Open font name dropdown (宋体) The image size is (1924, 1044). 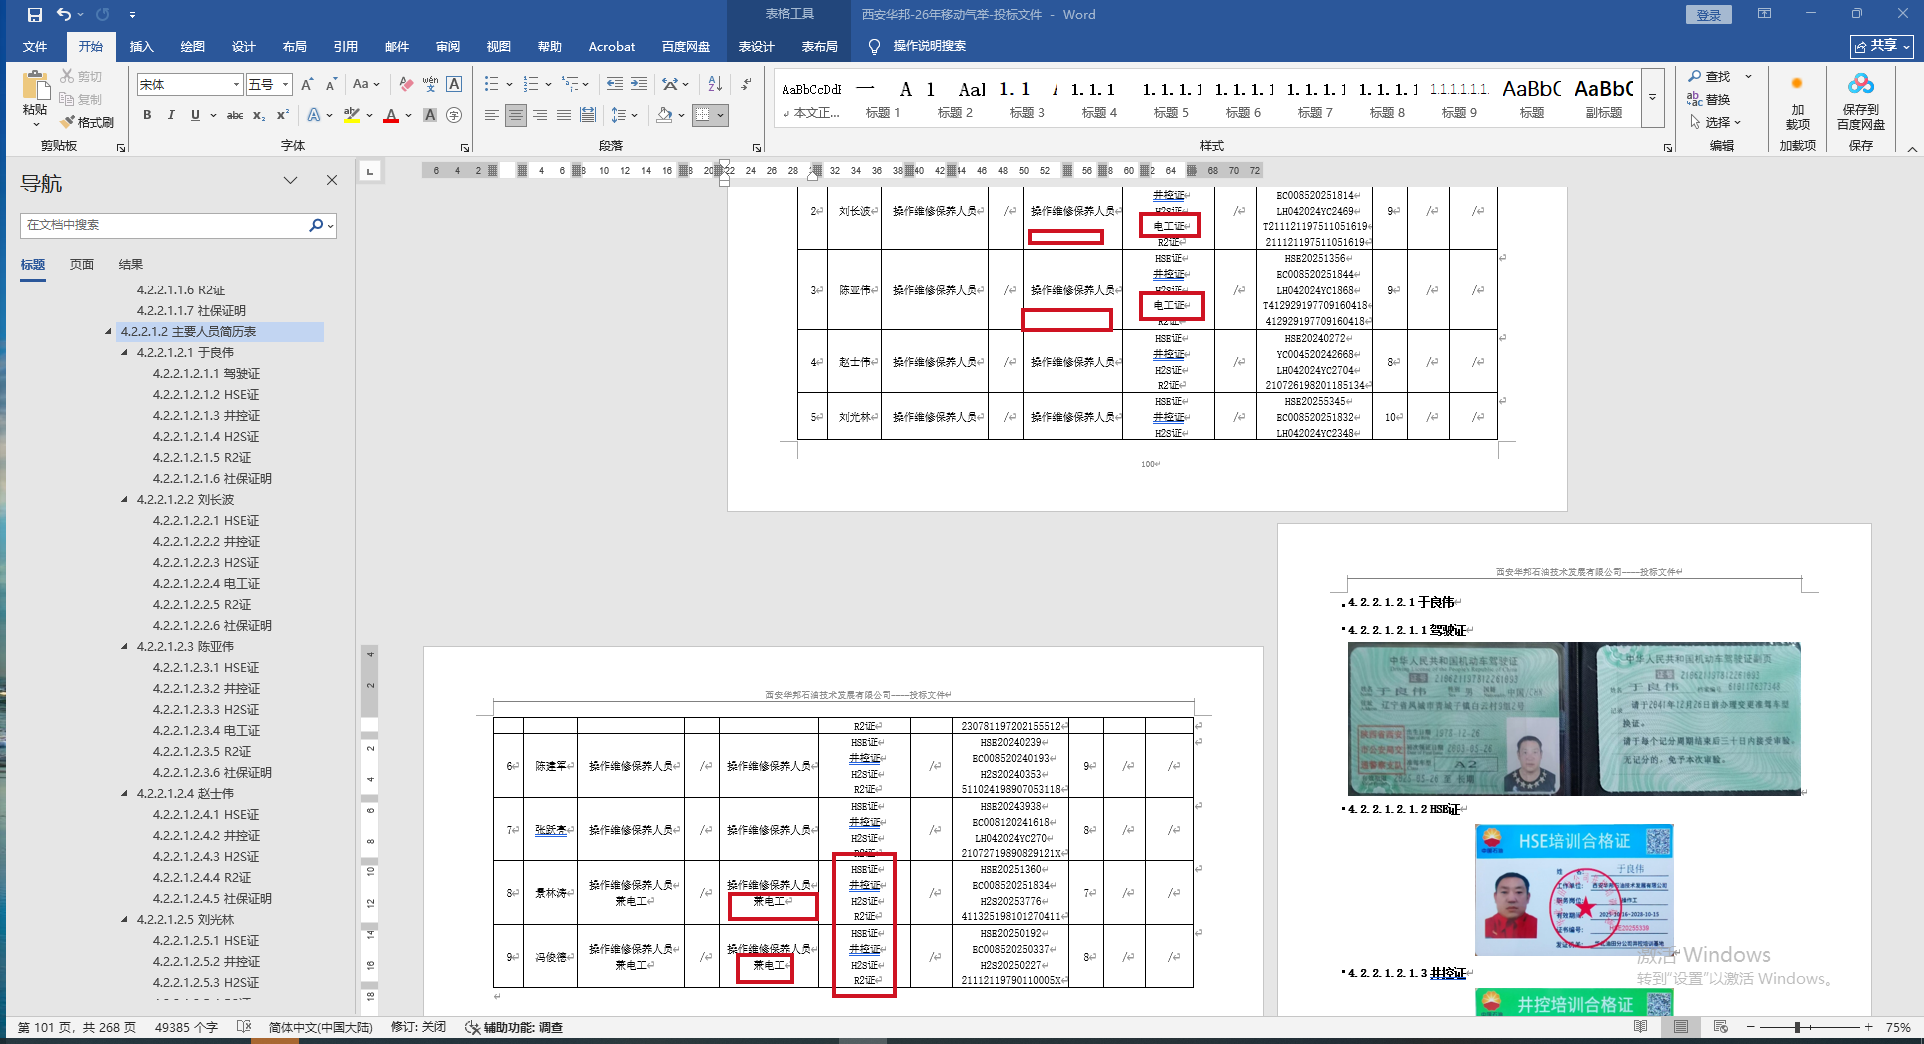tap(237, 85)
